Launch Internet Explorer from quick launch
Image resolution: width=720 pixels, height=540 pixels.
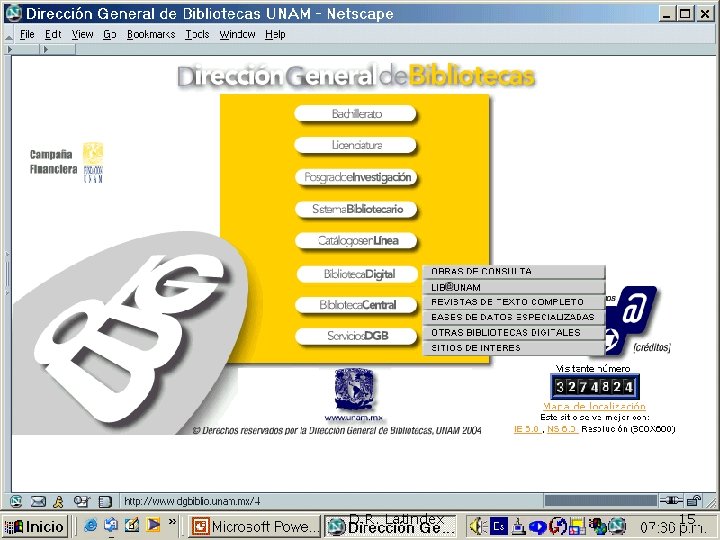tap(90, 525)
